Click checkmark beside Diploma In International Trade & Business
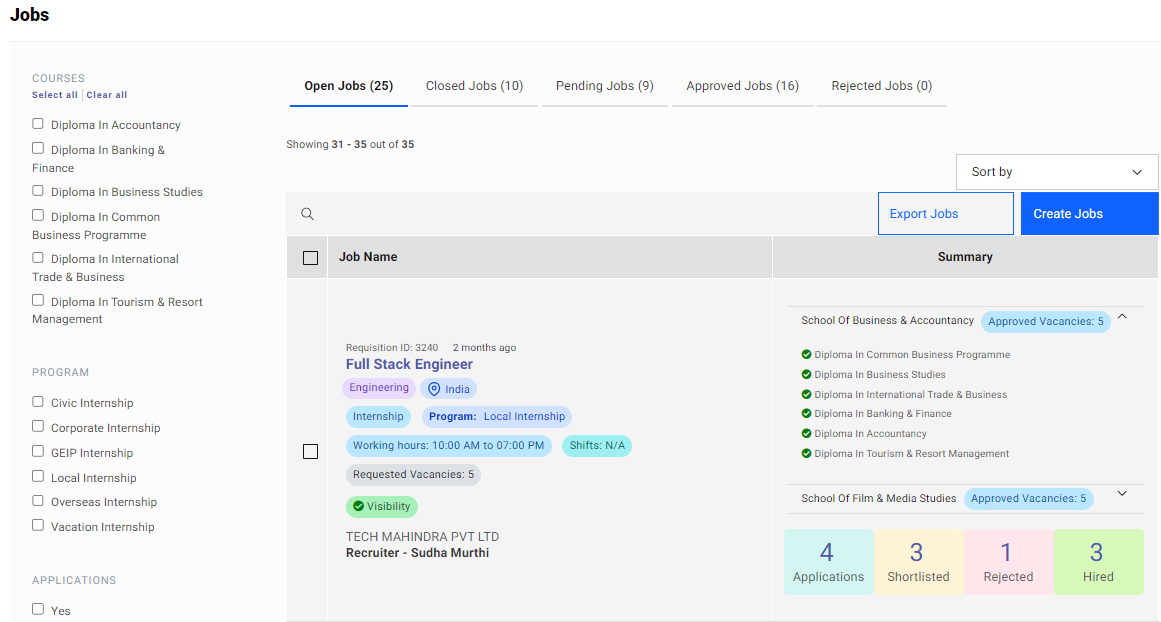1161x622 pixels. [x=807, y=394]
